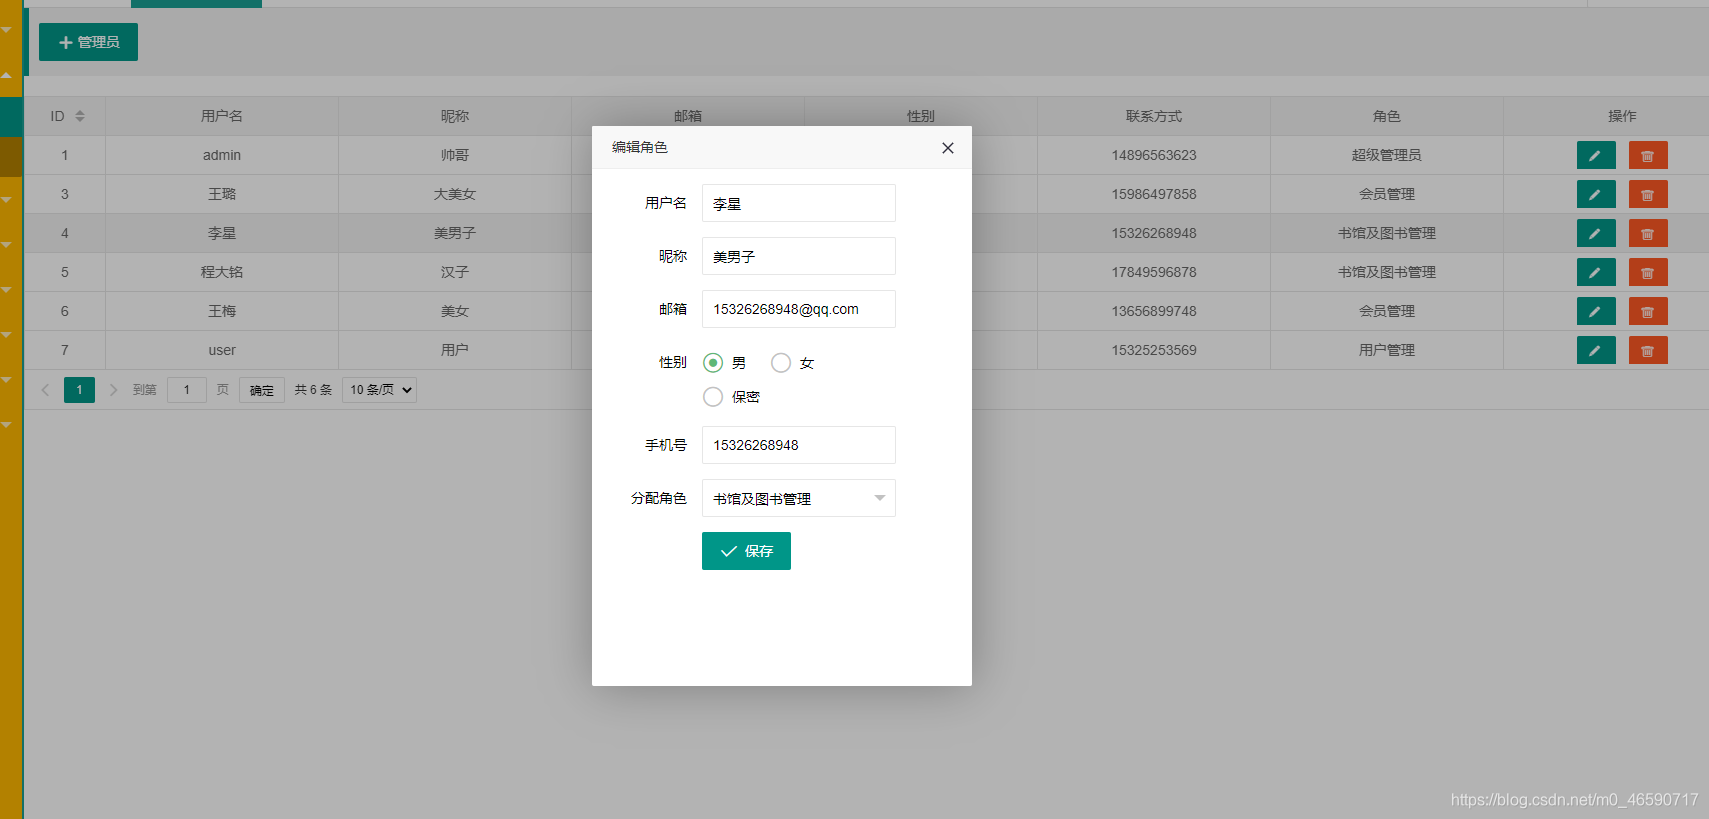Screen dimensions: 1709x819
Task: Select page 1 in pagination
Action: click(x=79, y=390)
